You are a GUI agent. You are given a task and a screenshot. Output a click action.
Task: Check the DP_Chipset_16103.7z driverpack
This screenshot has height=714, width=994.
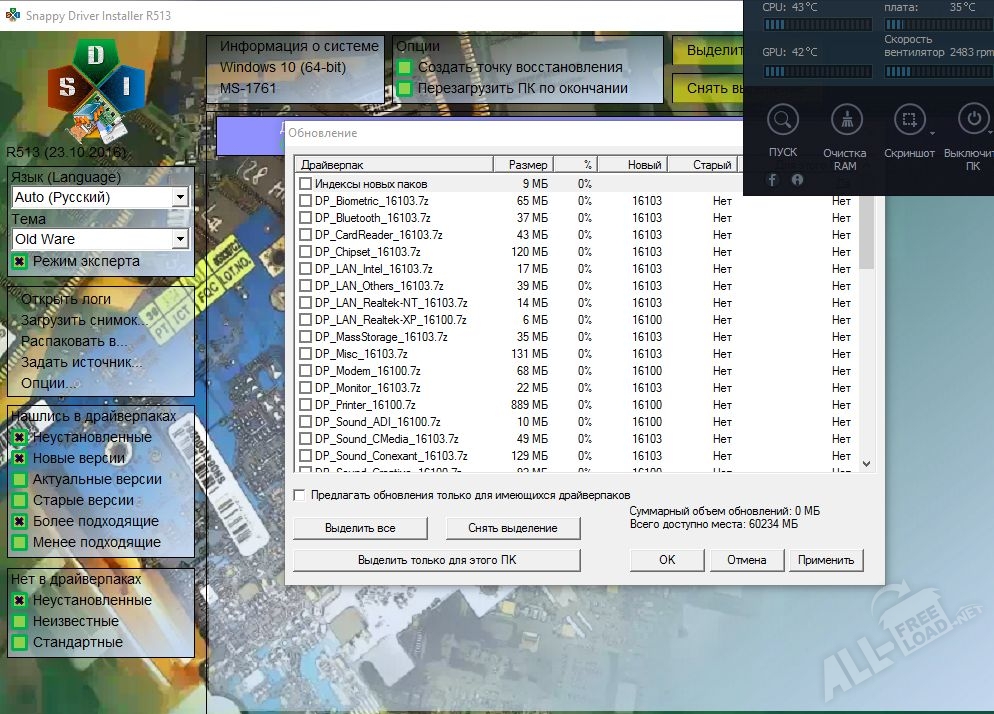(x=306, y=252)
